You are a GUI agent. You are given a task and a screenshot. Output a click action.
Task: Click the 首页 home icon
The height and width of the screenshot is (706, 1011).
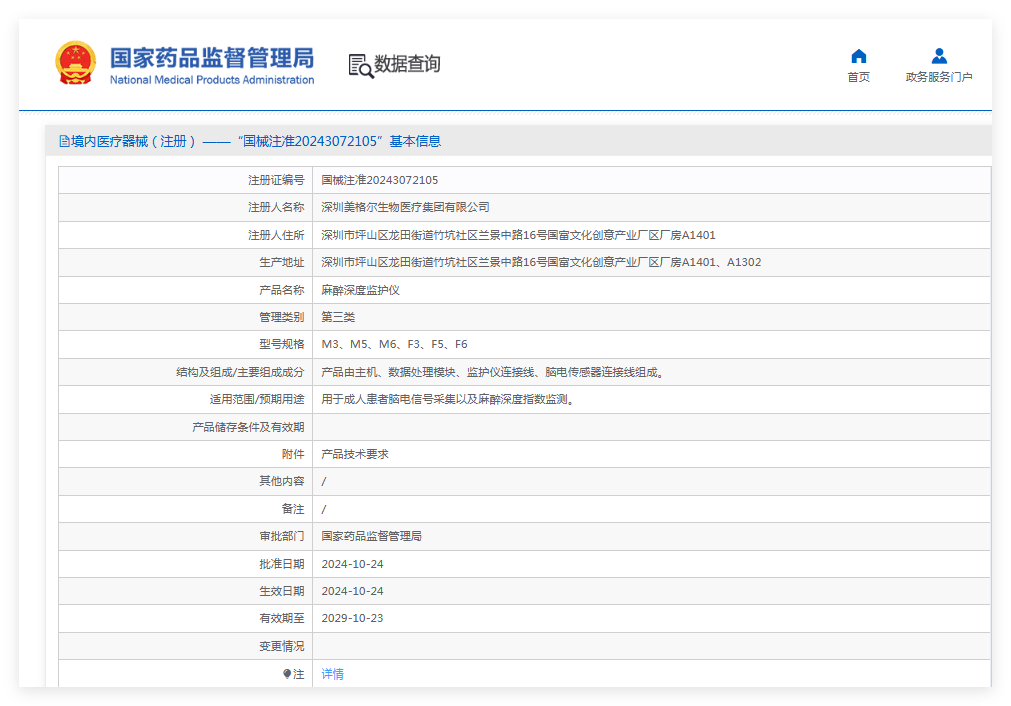pos(858,56)
